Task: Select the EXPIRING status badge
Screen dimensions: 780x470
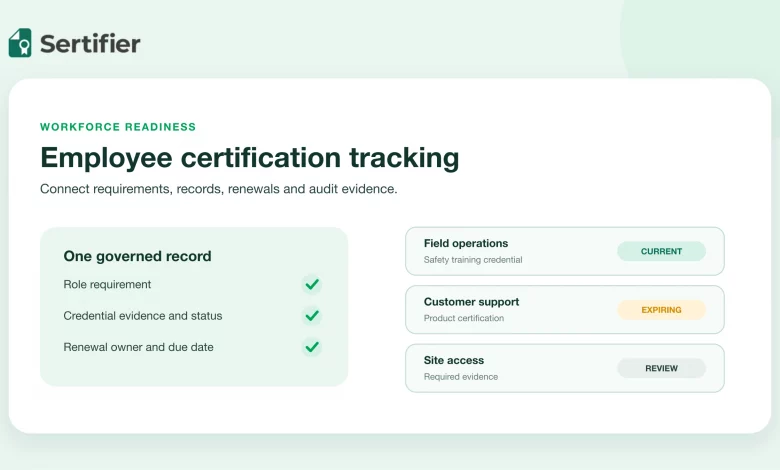Action: coord(661,310)
